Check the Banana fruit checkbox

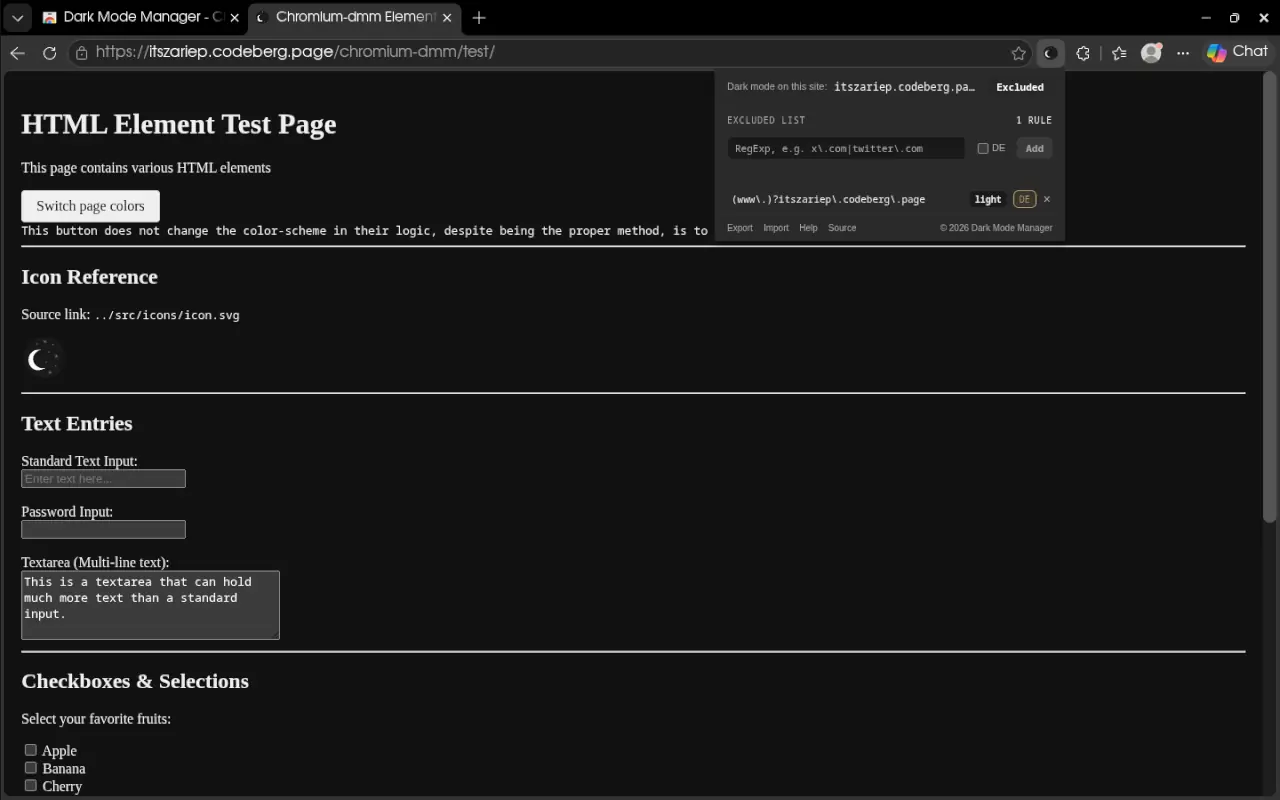[31, 768]
